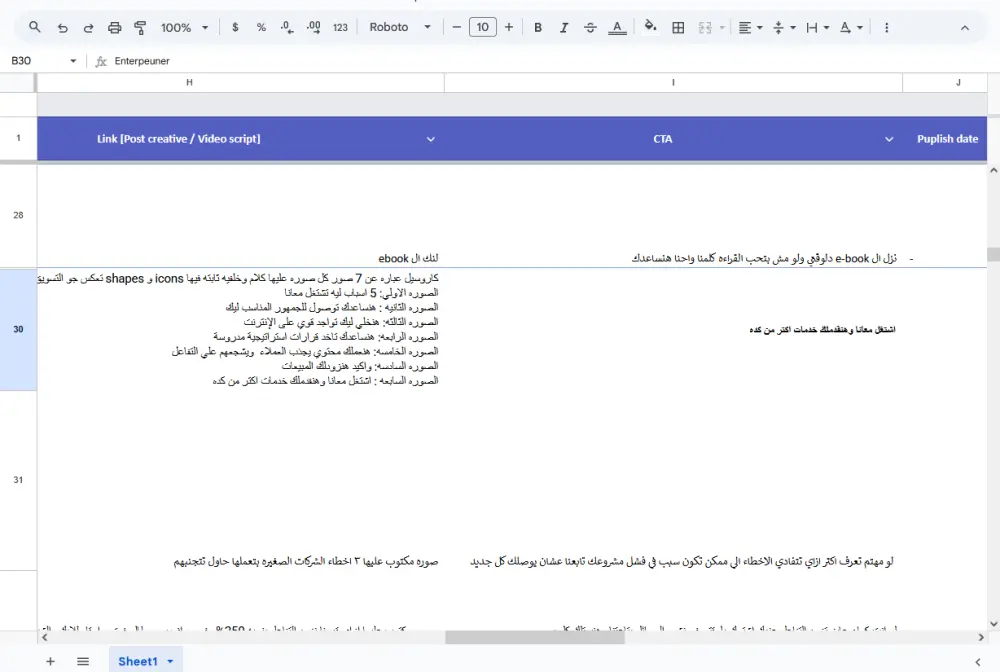Open the text color picker
Image resolution: width=1000 pixels, height=672 pixels.
pos(617,27)
